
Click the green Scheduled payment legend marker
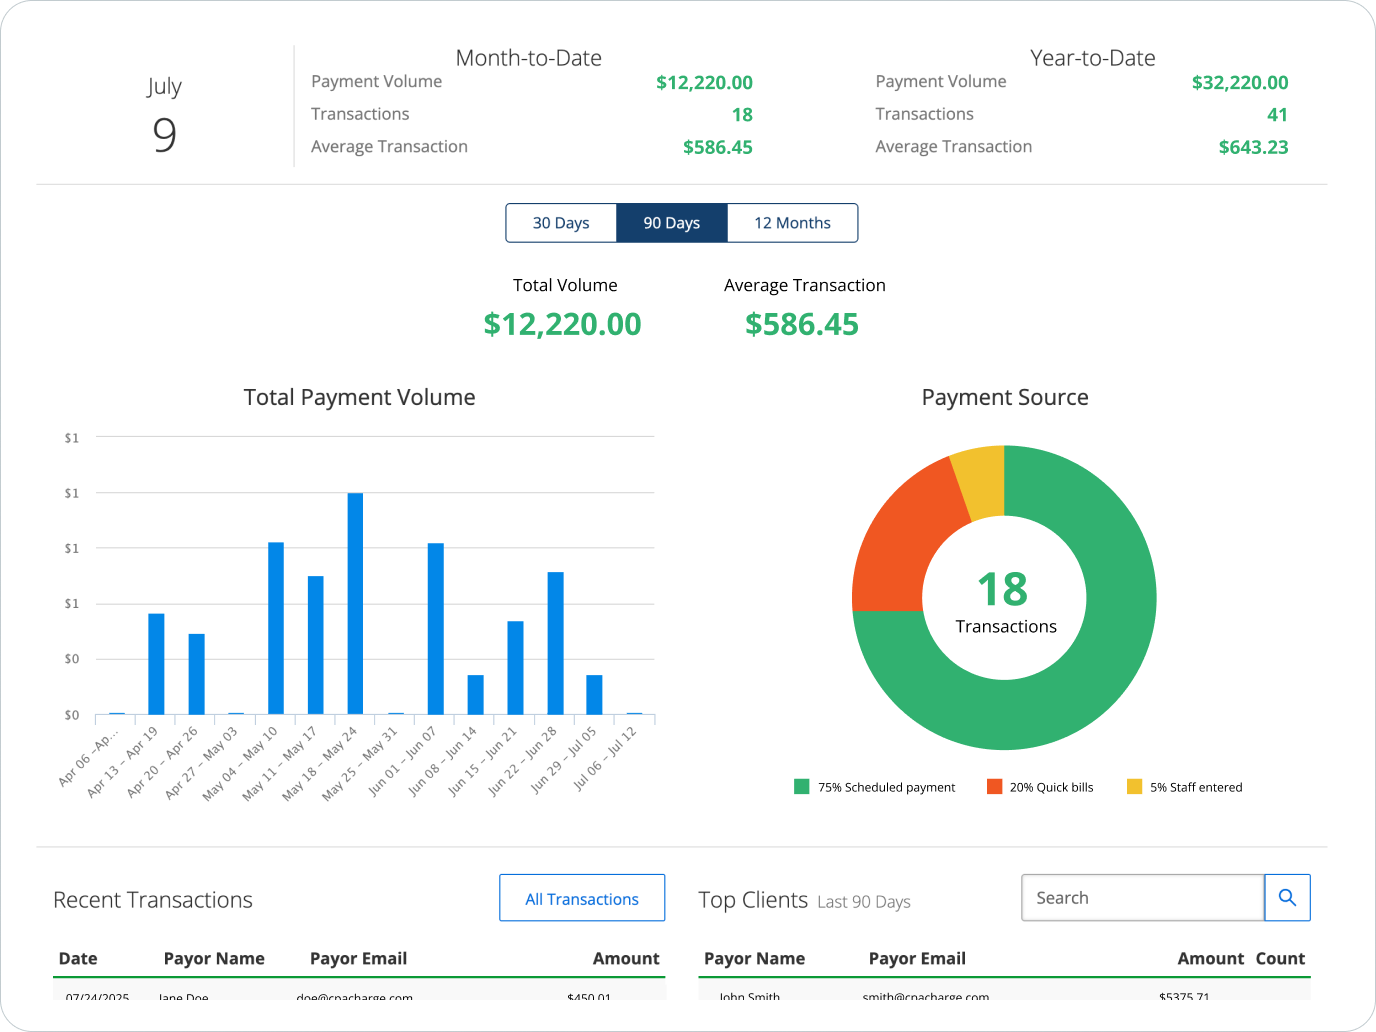point(800,786)
